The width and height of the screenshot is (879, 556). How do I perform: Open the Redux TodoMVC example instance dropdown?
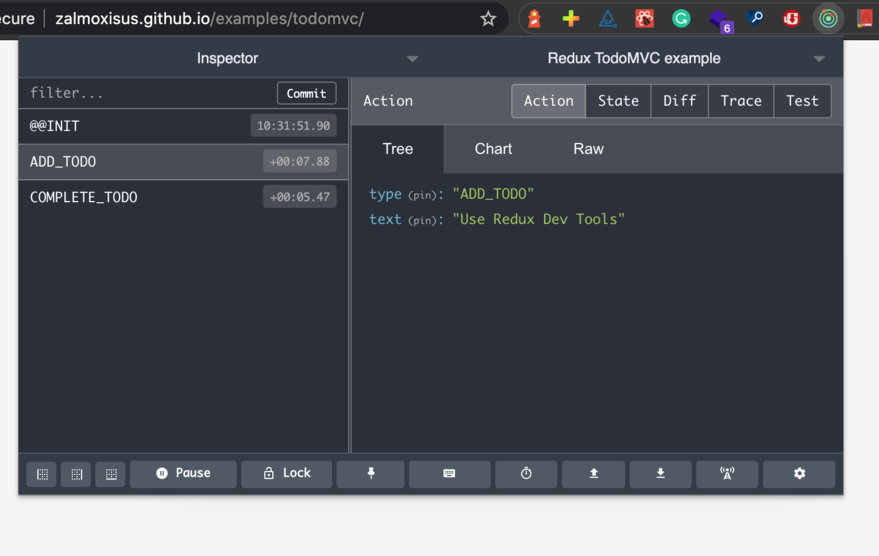[x=634, y=58]
